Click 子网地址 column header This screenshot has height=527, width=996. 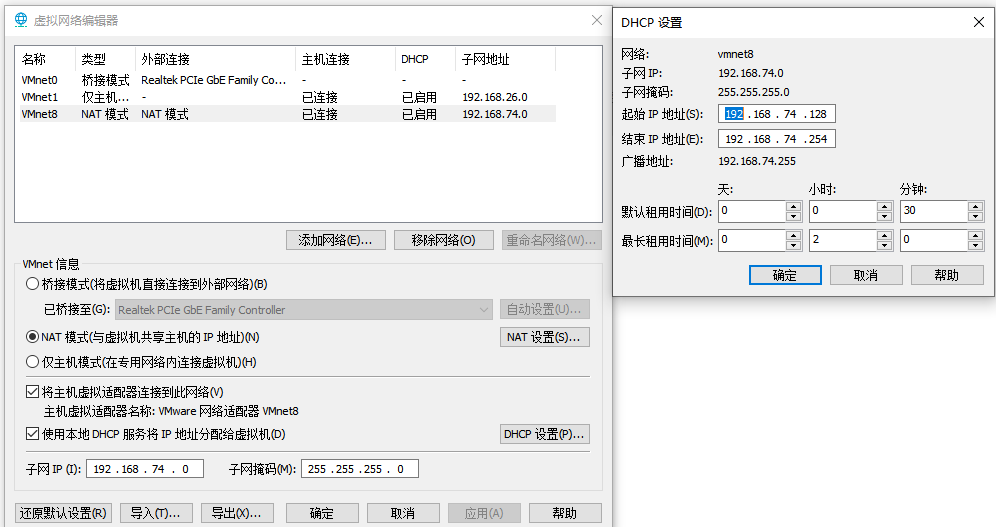(x=506, y=59)
